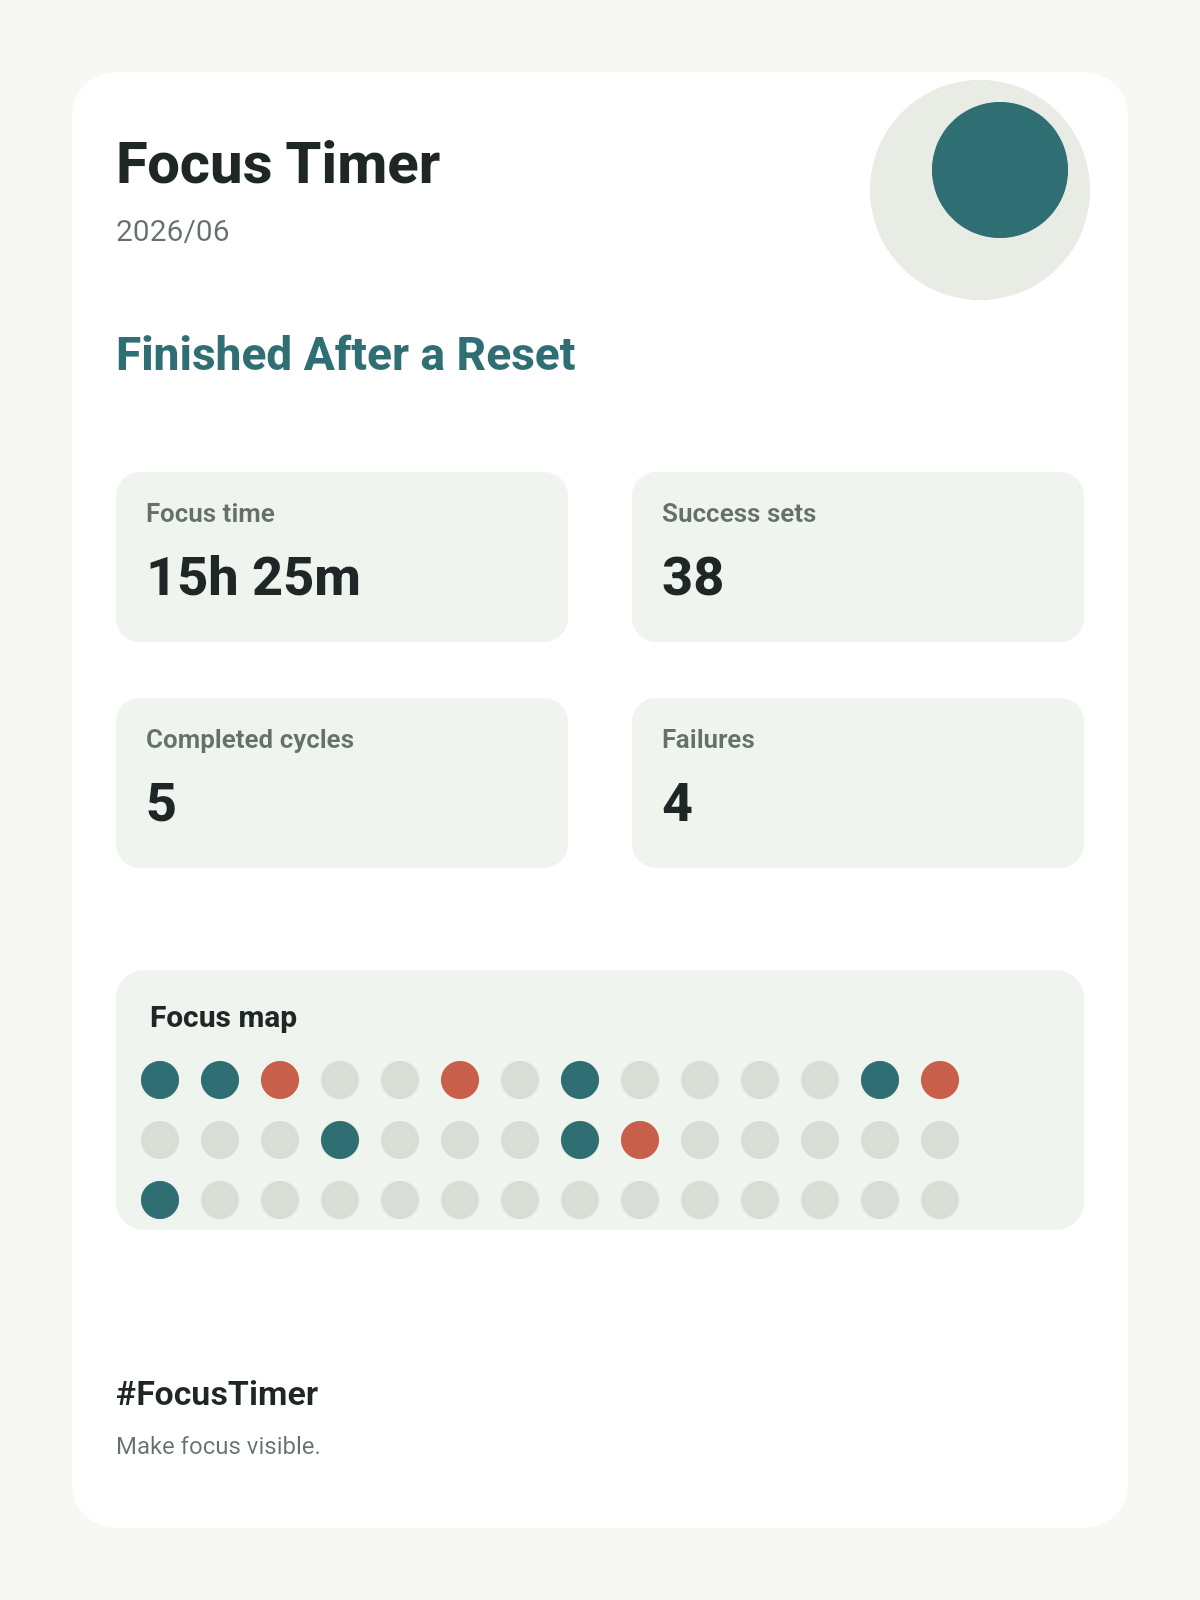1200x1600 pixels.
Task: Click the second red dot in top row
Action: 460,1080
